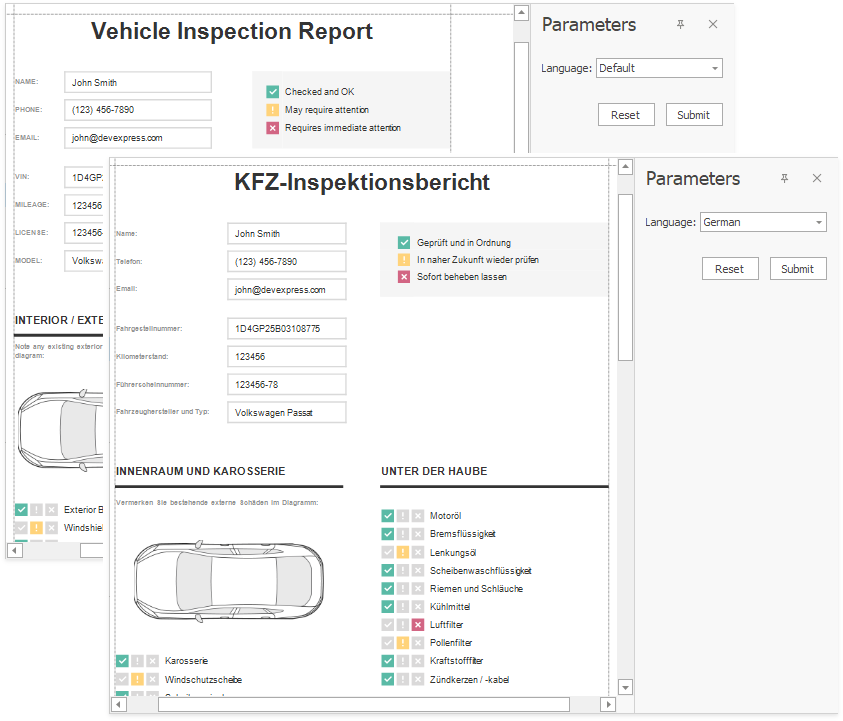The width and height of the screenshot is (843, 721).
Task: Click Reset in the German Parameters panel
Action: pos(729,269)
